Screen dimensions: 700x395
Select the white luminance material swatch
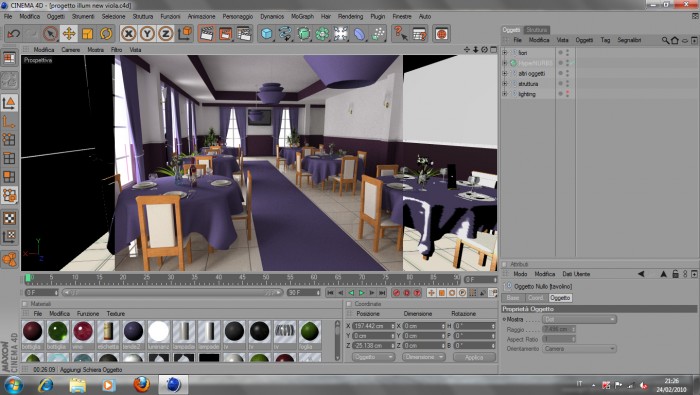[158, 332]
